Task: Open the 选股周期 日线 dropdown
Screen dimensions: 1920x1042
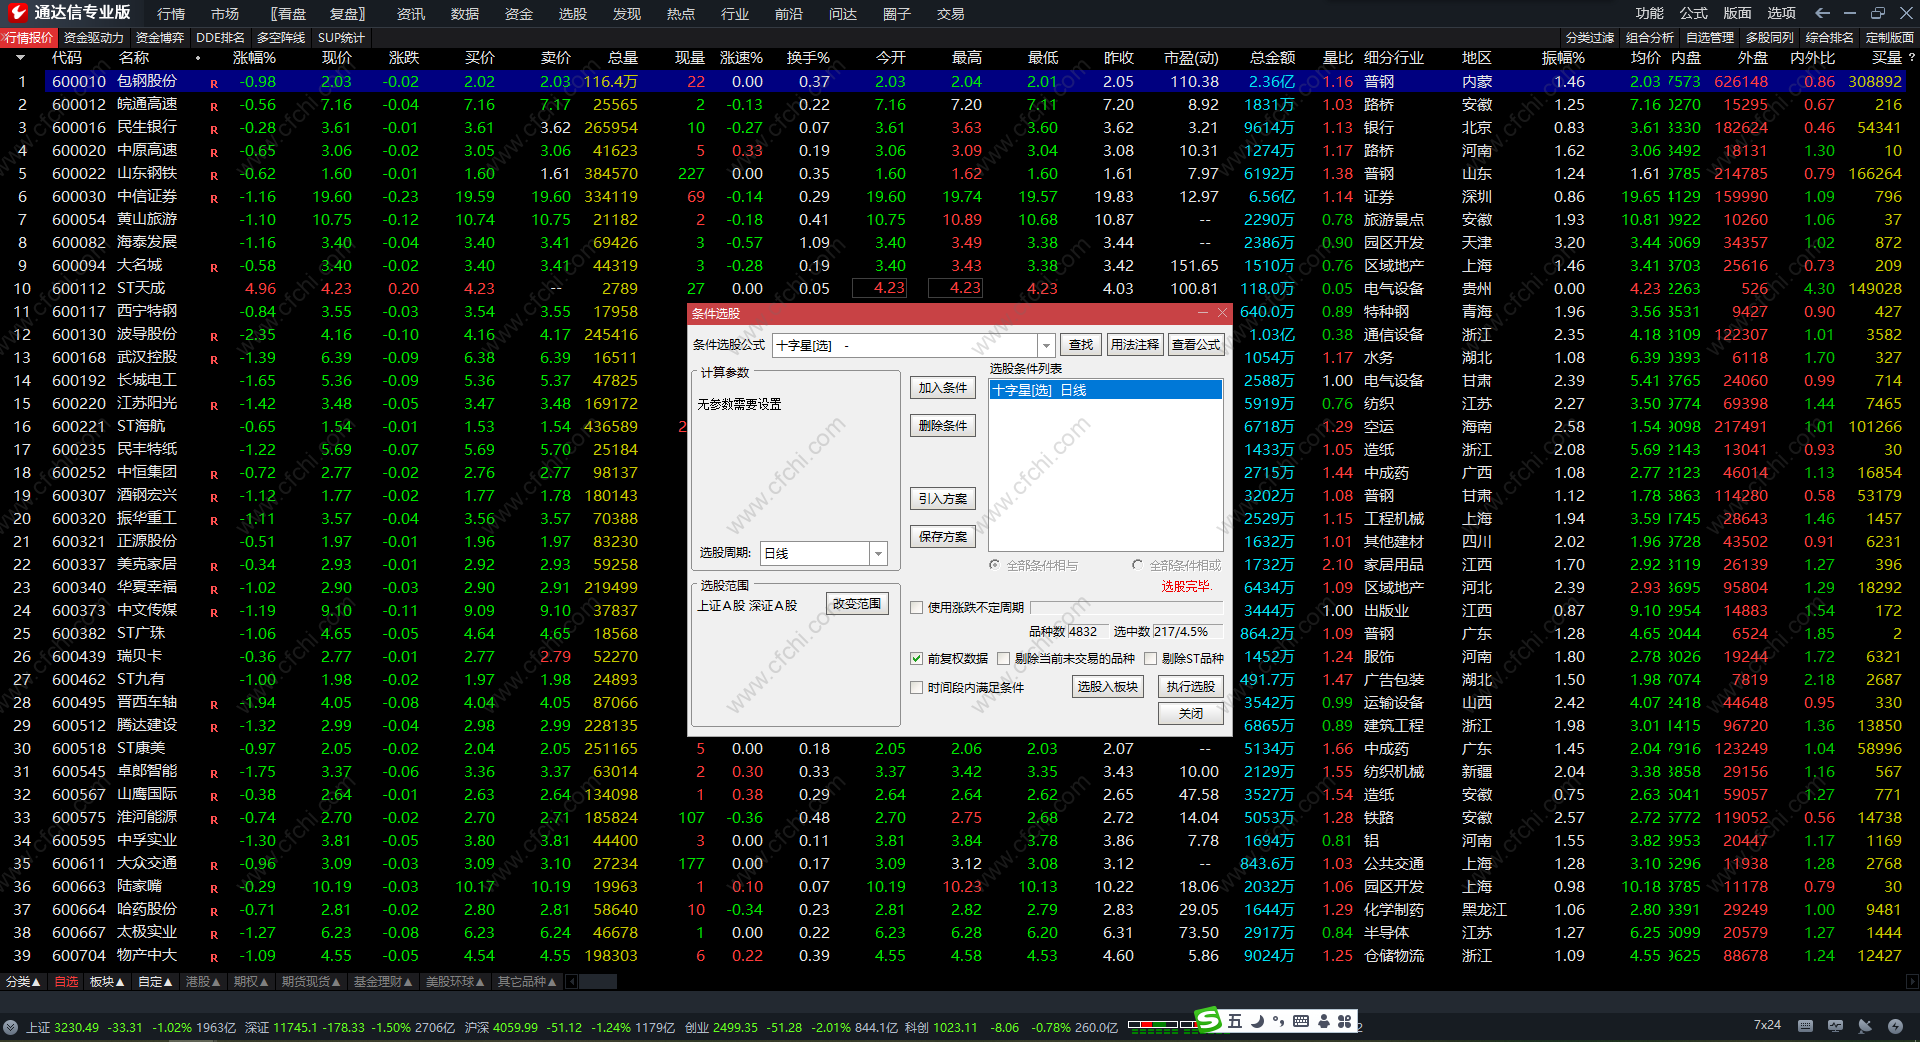Action: (x=878, y=553)
